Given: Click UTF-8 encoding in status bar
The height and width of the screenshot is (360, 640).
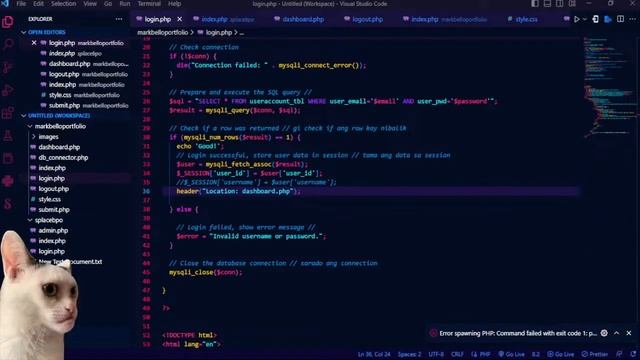Looking at the screenshot, I should click(436, 354).
